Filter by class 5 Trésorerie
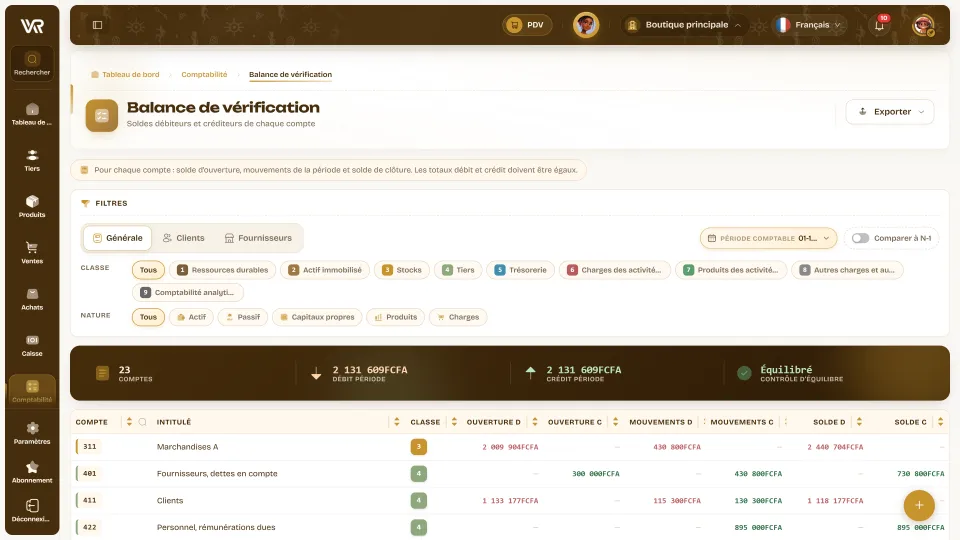This screenshot has height=540, width=960. [520, 270]
